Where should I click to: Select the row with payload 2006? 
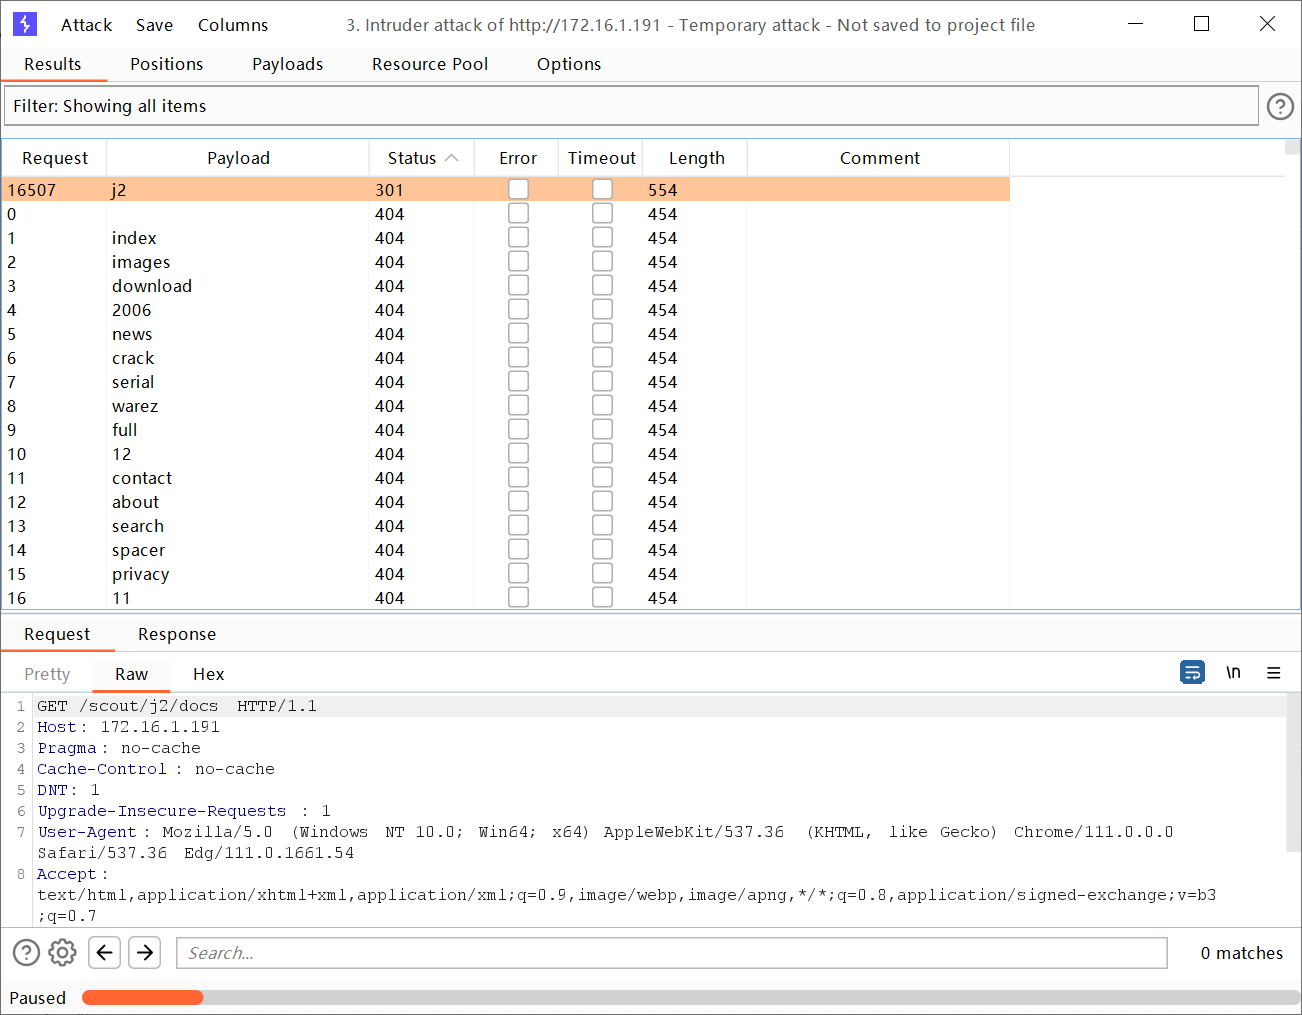(505, 309)
